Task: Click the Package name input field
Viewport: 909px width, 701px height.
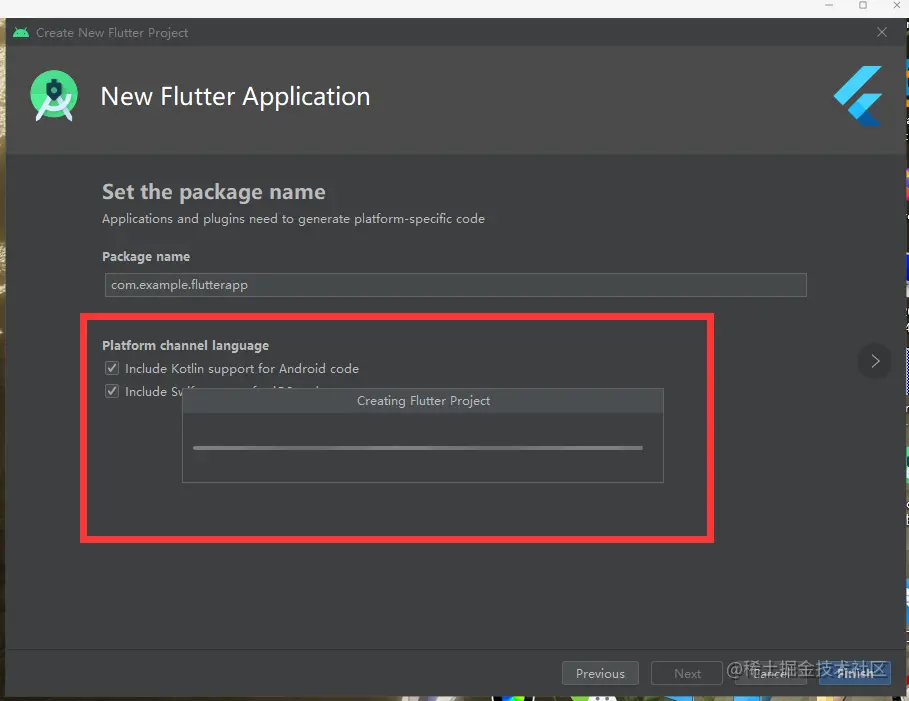Action: tap(455, 285)
